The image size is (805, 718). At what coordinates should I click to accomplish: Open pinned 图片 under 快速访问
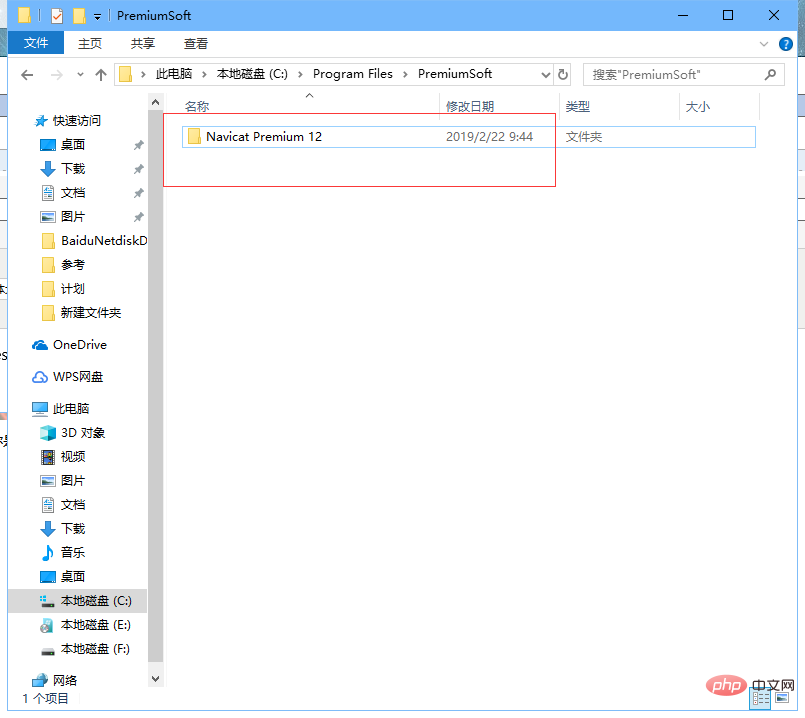coord(72,217)
